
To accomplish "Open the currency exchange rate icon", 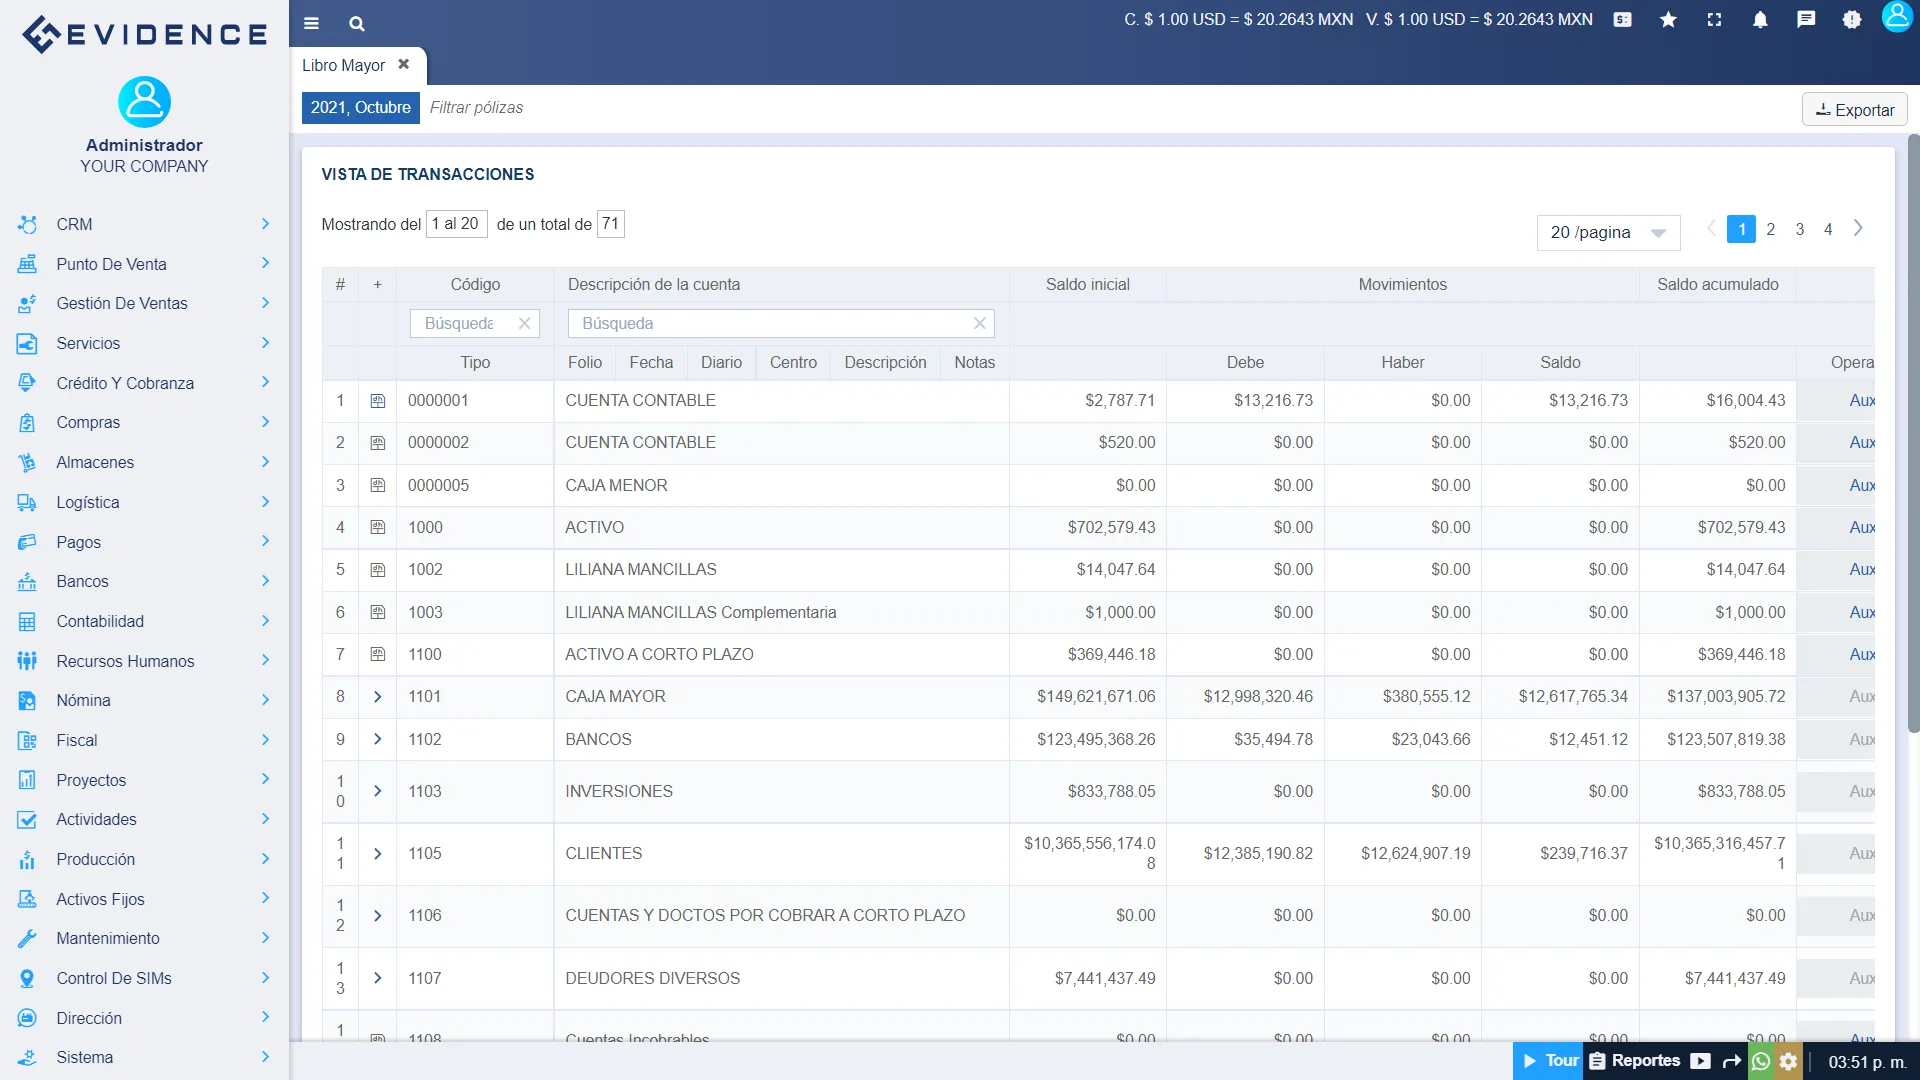I will (1623, 19).
